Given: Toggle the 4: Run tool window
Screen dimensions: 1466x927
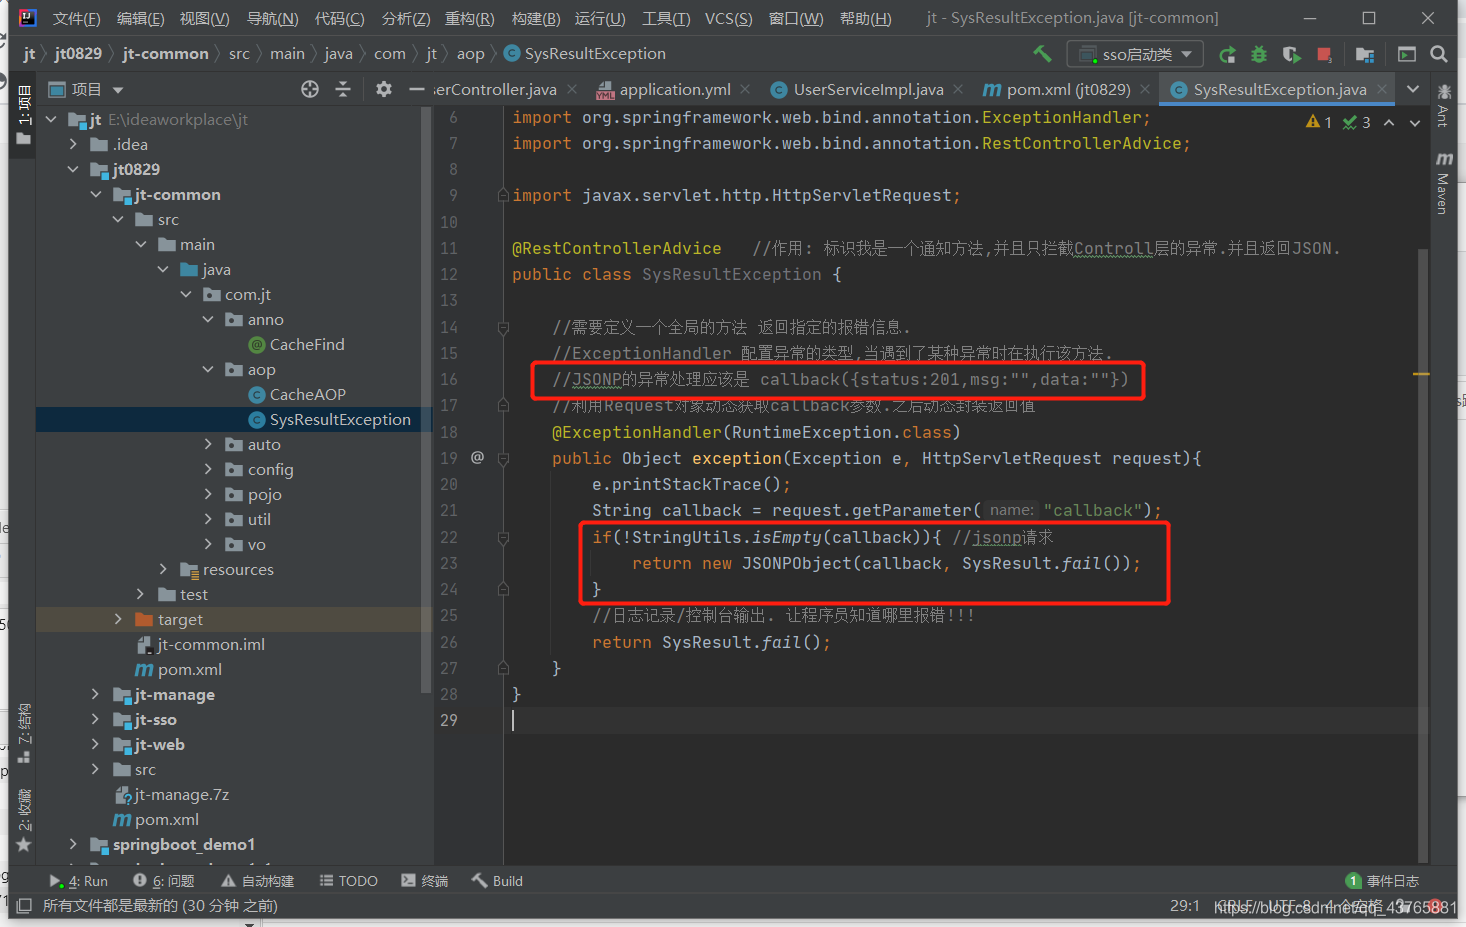Looking at the screenshot, I should click(78, 881).
